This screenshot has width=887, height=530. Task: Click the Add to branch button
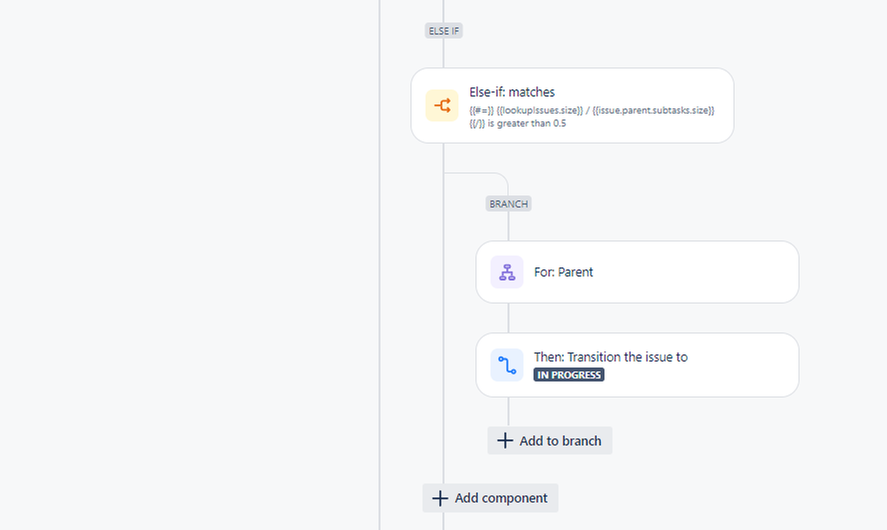(x=550, y=441)
